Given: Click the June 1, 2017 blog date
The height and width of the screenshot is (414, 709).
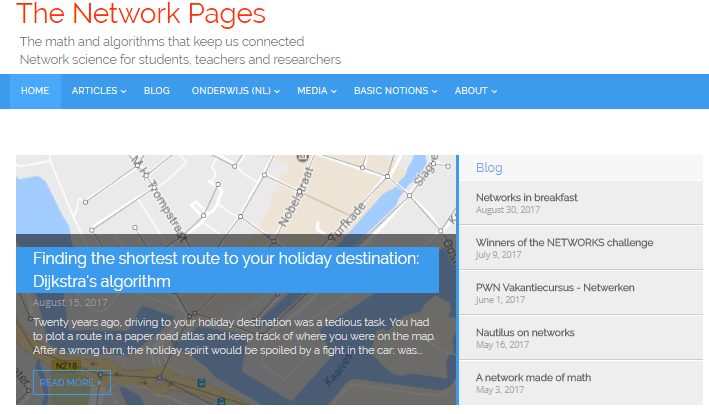Looking at the screenshot, I should click(x=500, y=300).
